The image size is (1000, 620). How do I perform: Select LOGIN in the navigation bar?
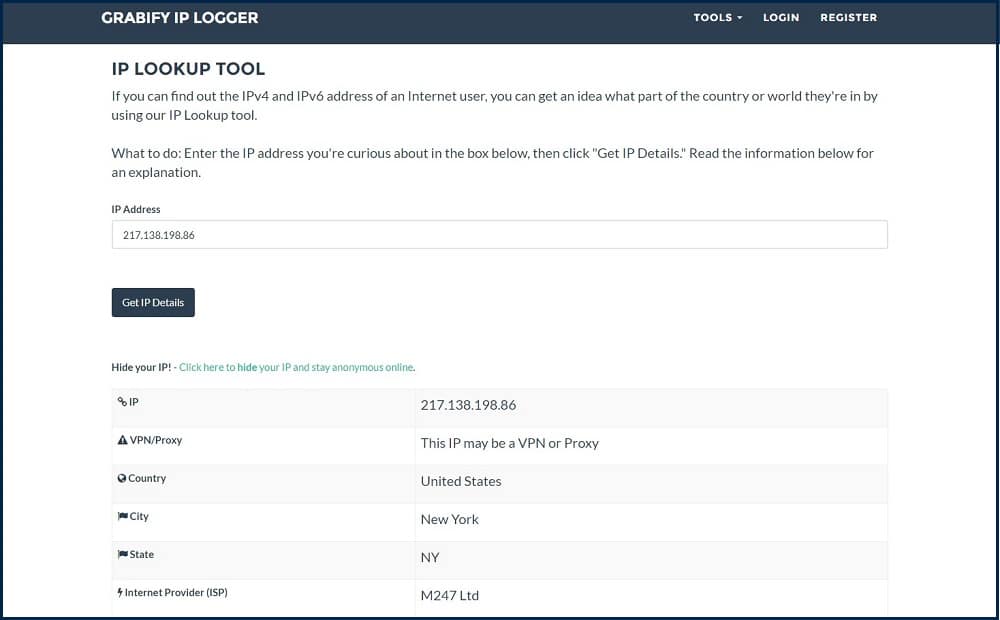(781, 17)
